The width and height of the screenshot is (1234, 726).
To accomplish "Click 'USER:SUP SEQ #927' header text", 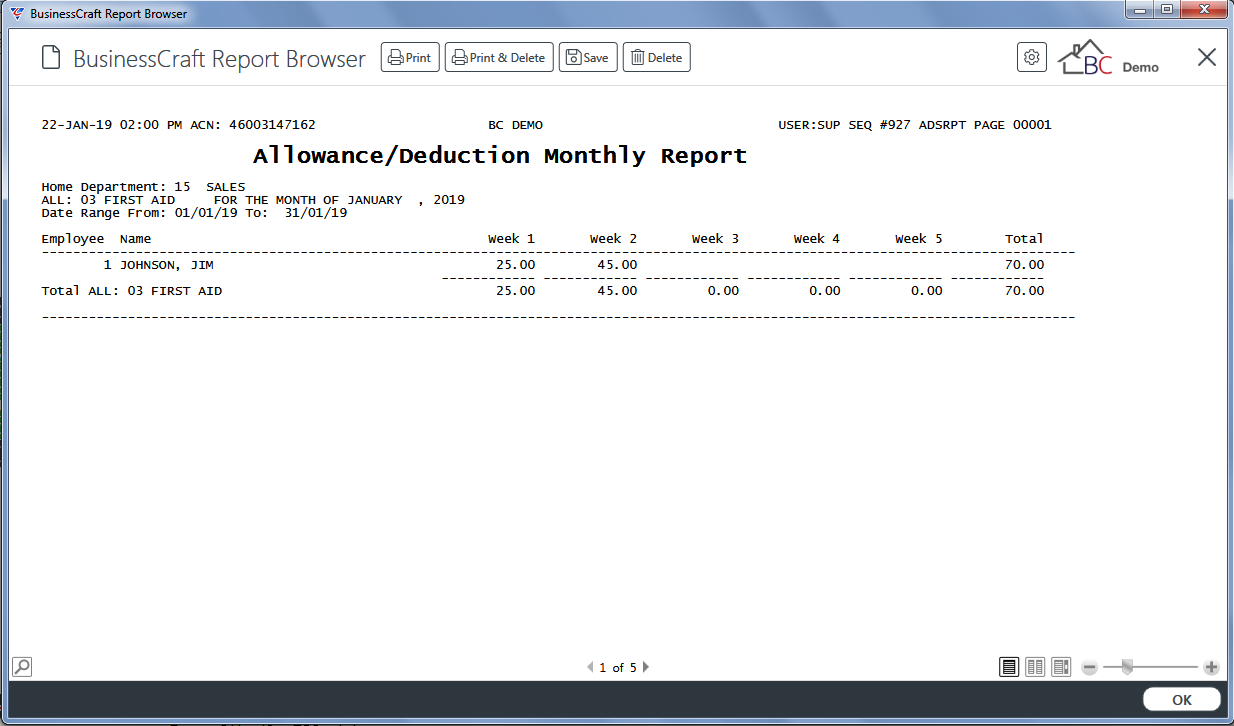I will click(844, 125).
